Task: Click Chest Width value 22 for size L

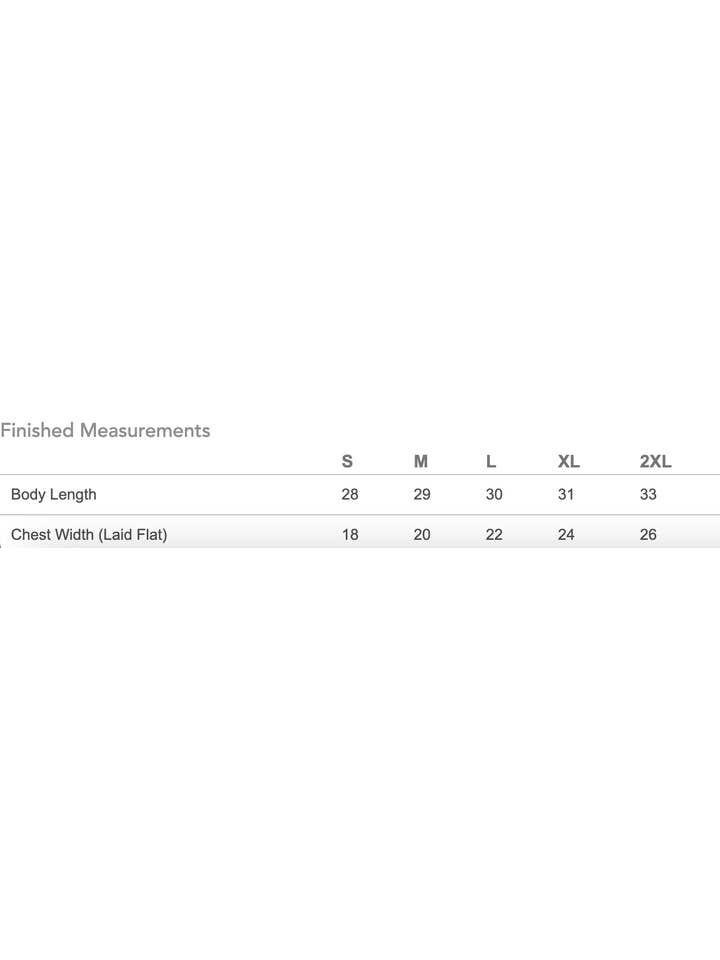Action: [494, 534]
